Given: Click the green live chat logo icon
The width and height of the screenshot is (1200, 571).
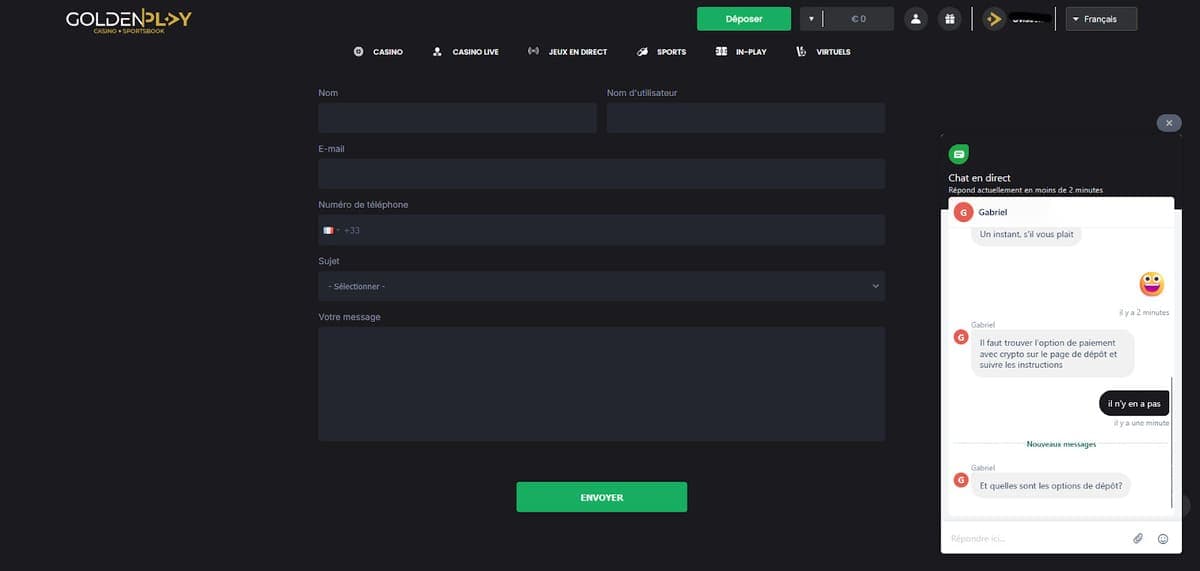Looking at the screenshot, I should pyautogui.click(x=959, y=155).
